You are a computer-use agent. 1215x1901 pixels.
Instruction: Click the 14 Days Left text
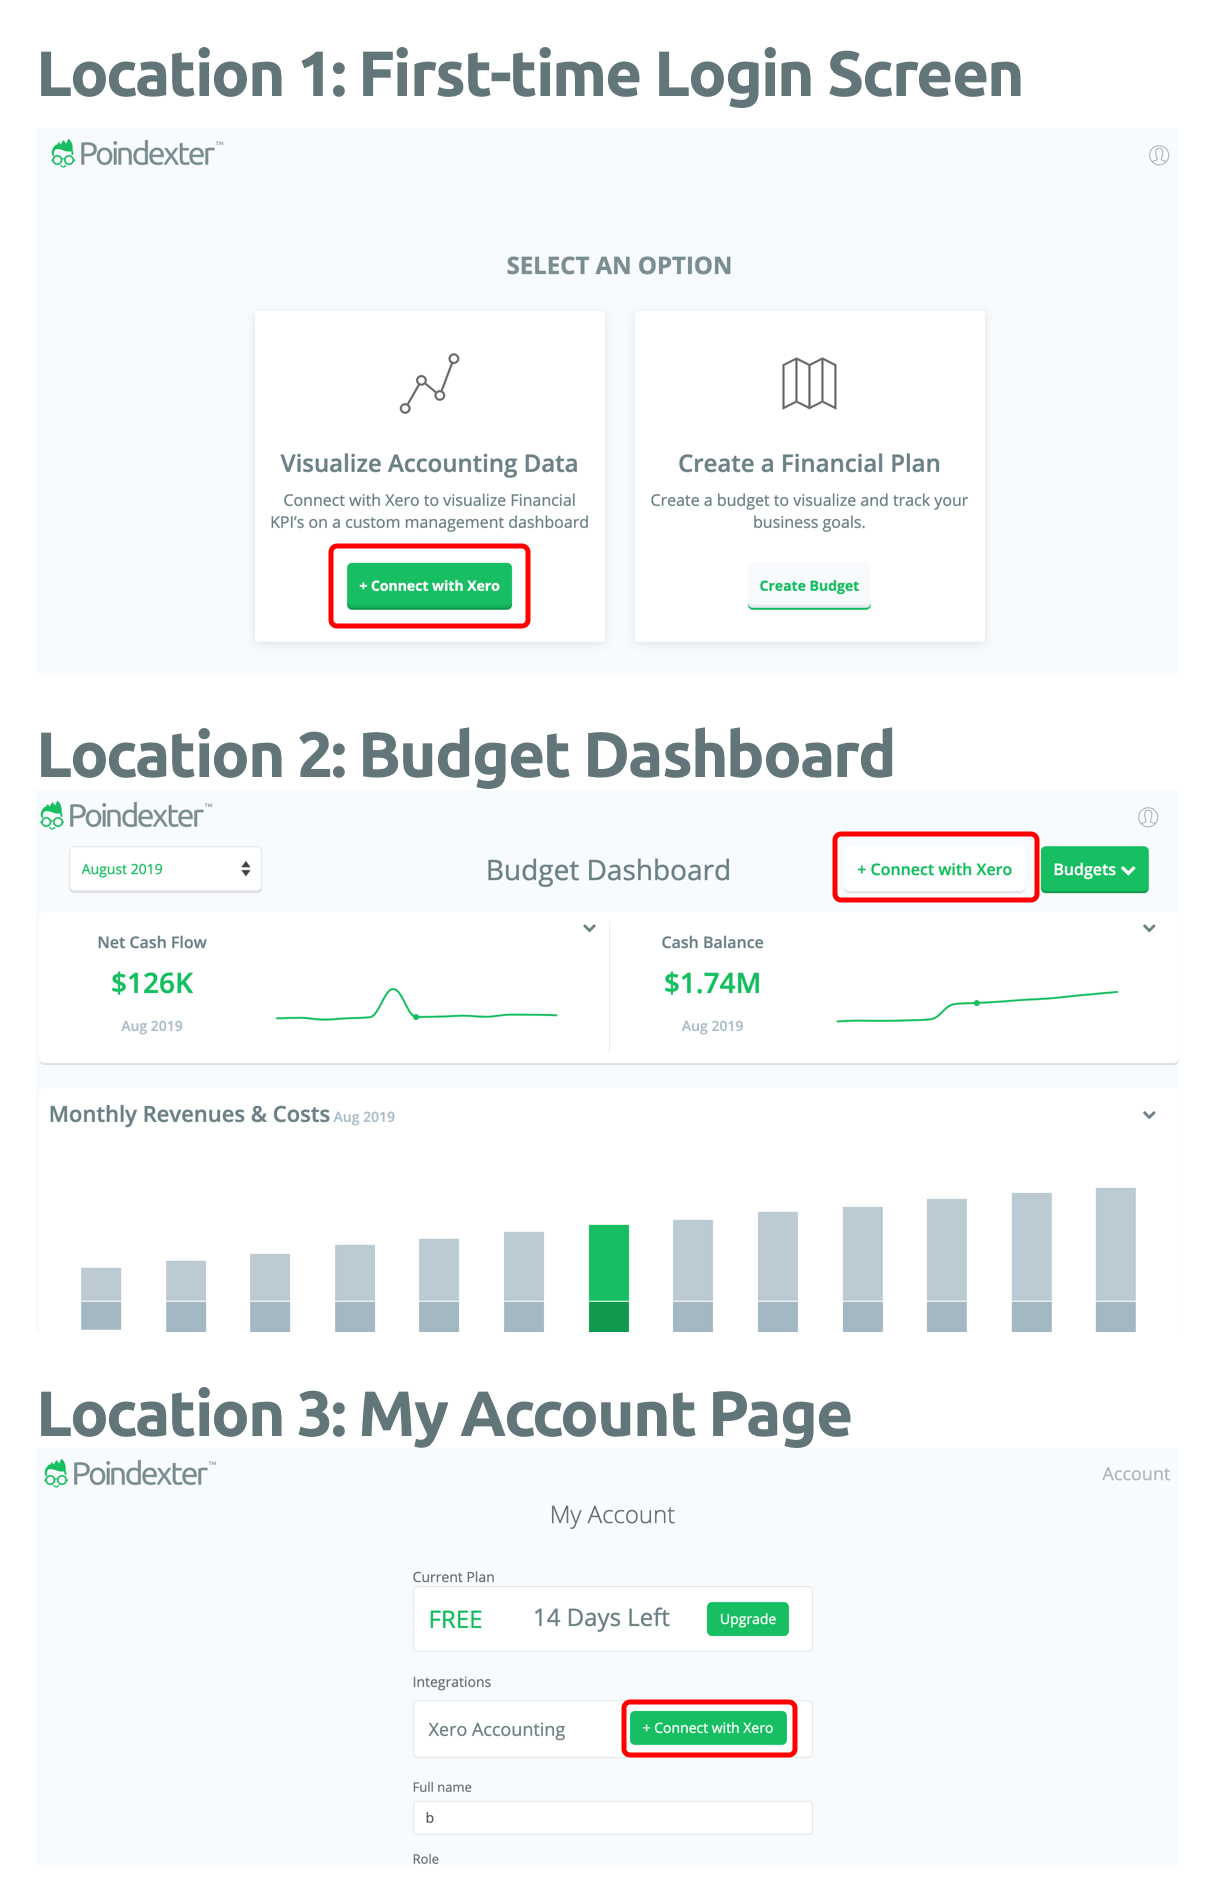pos(601,1618)
